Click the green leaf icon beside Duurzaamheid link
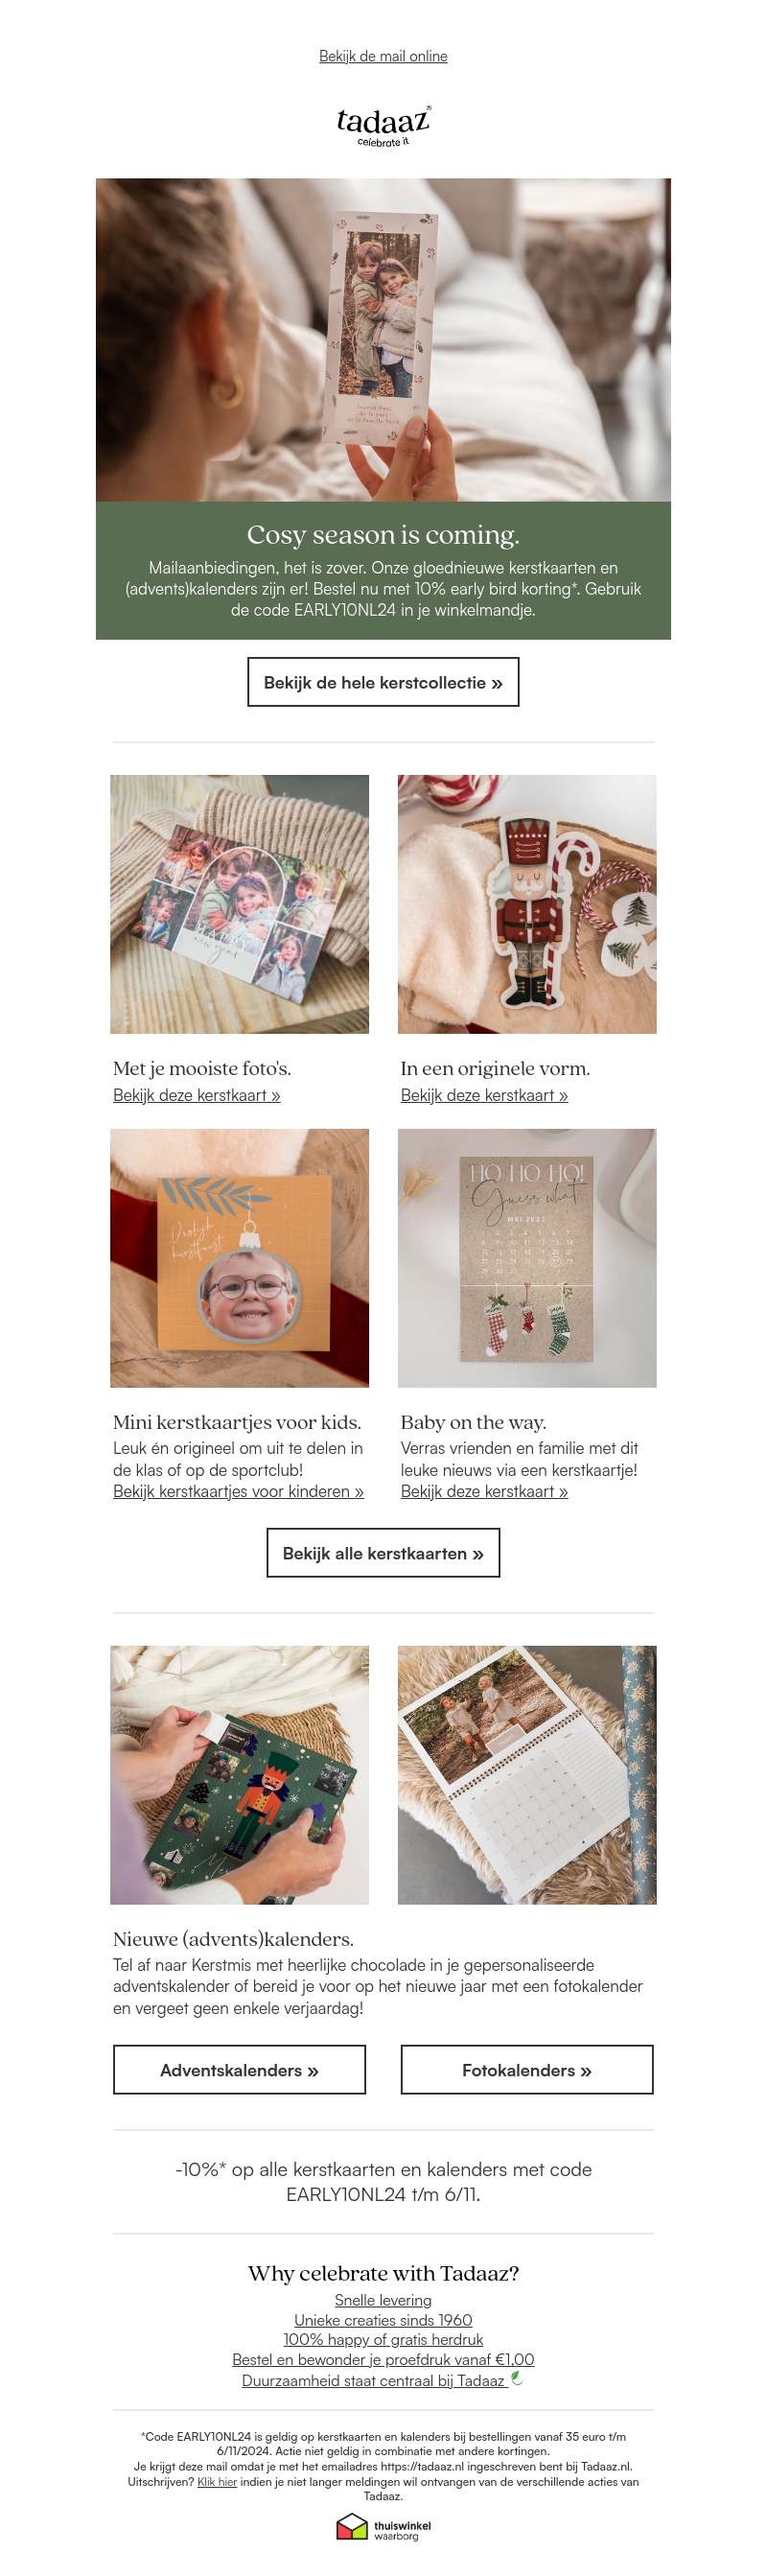 [x=517, y=2379]
